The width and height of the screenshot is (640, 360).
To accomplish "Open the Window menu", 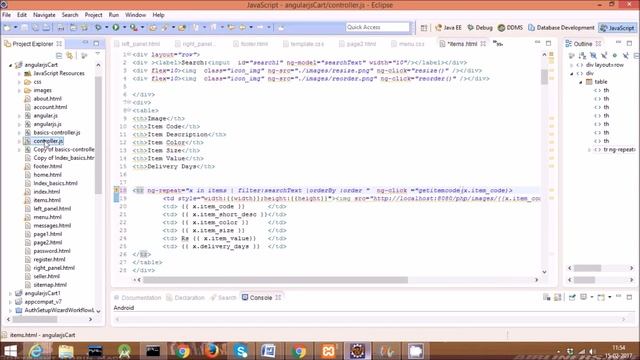I will [x=135, y=15].
